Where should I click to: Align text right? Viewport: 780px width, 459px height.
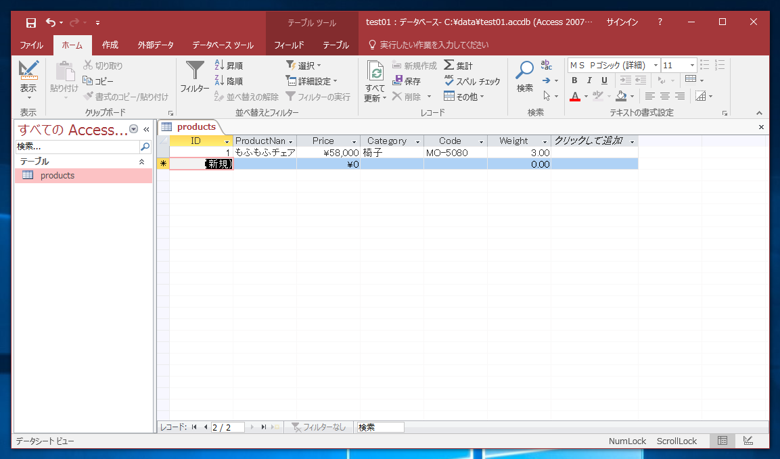tap(680, 96)
